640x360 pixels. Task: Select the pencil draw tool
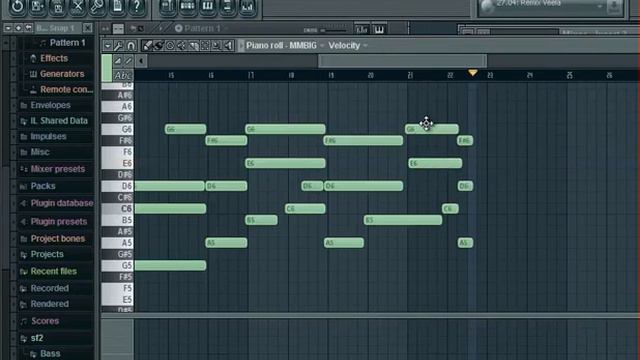coord(147,45)
